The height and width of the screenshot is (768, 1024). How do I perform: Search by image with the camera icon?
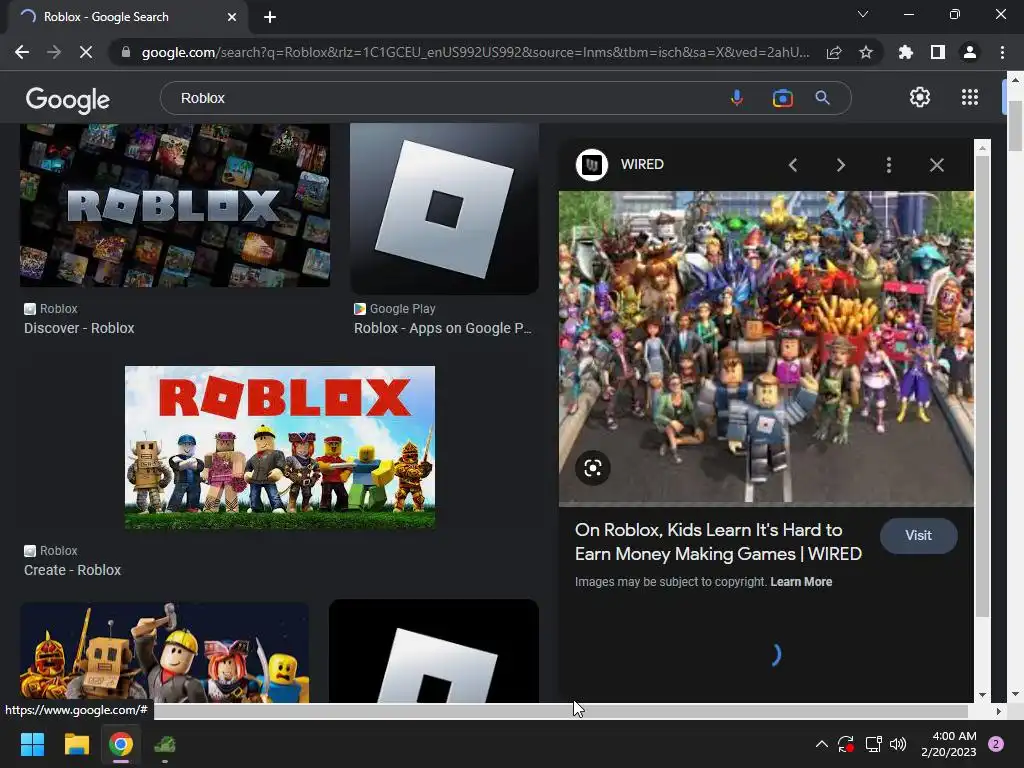[x=782, y=98]
